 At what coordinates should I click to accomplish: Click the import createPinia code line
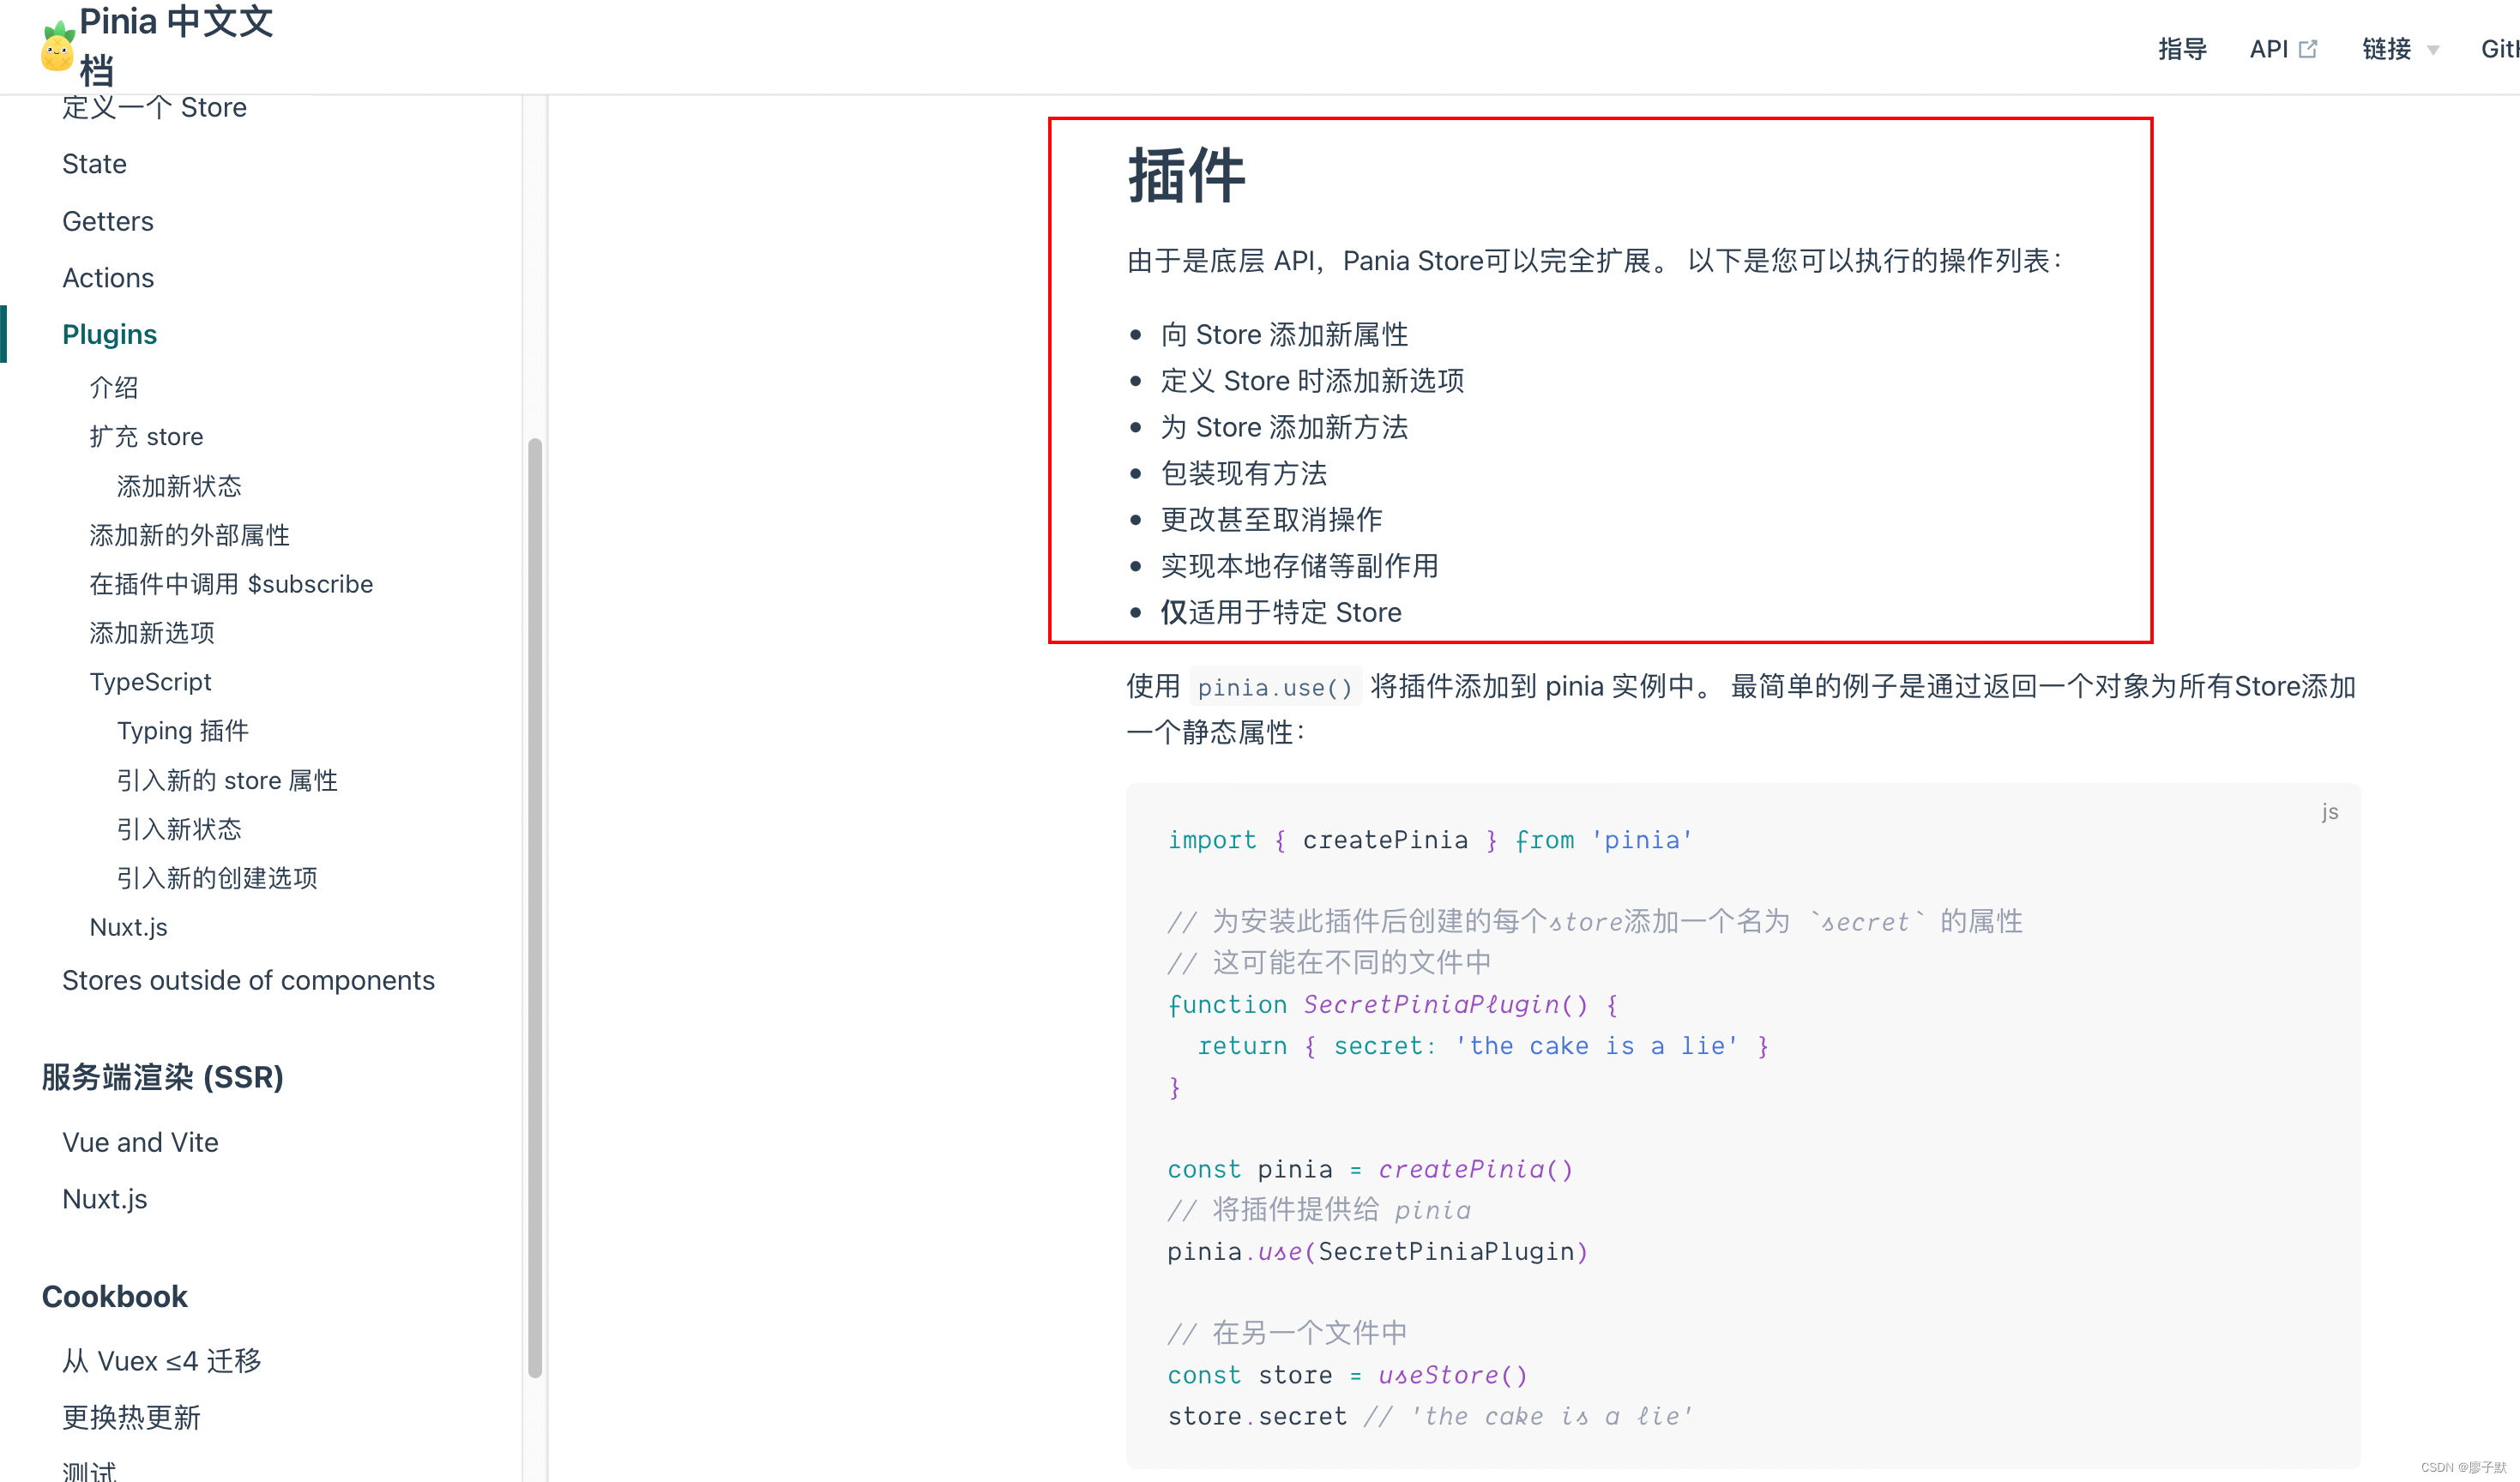pyautogui.click(x=1430, y=840)
